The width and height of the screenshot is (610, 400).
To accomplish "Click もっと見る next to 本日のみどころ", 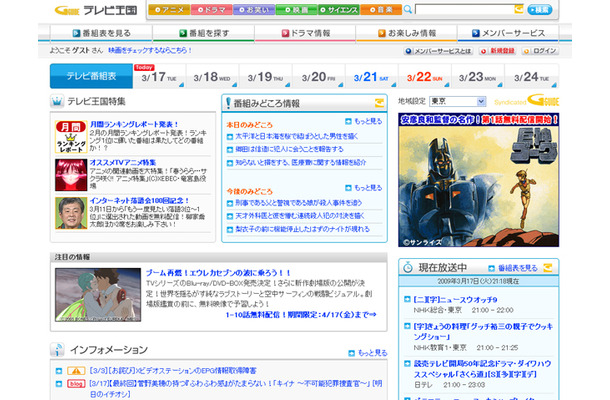I will [x=364, y=121].
